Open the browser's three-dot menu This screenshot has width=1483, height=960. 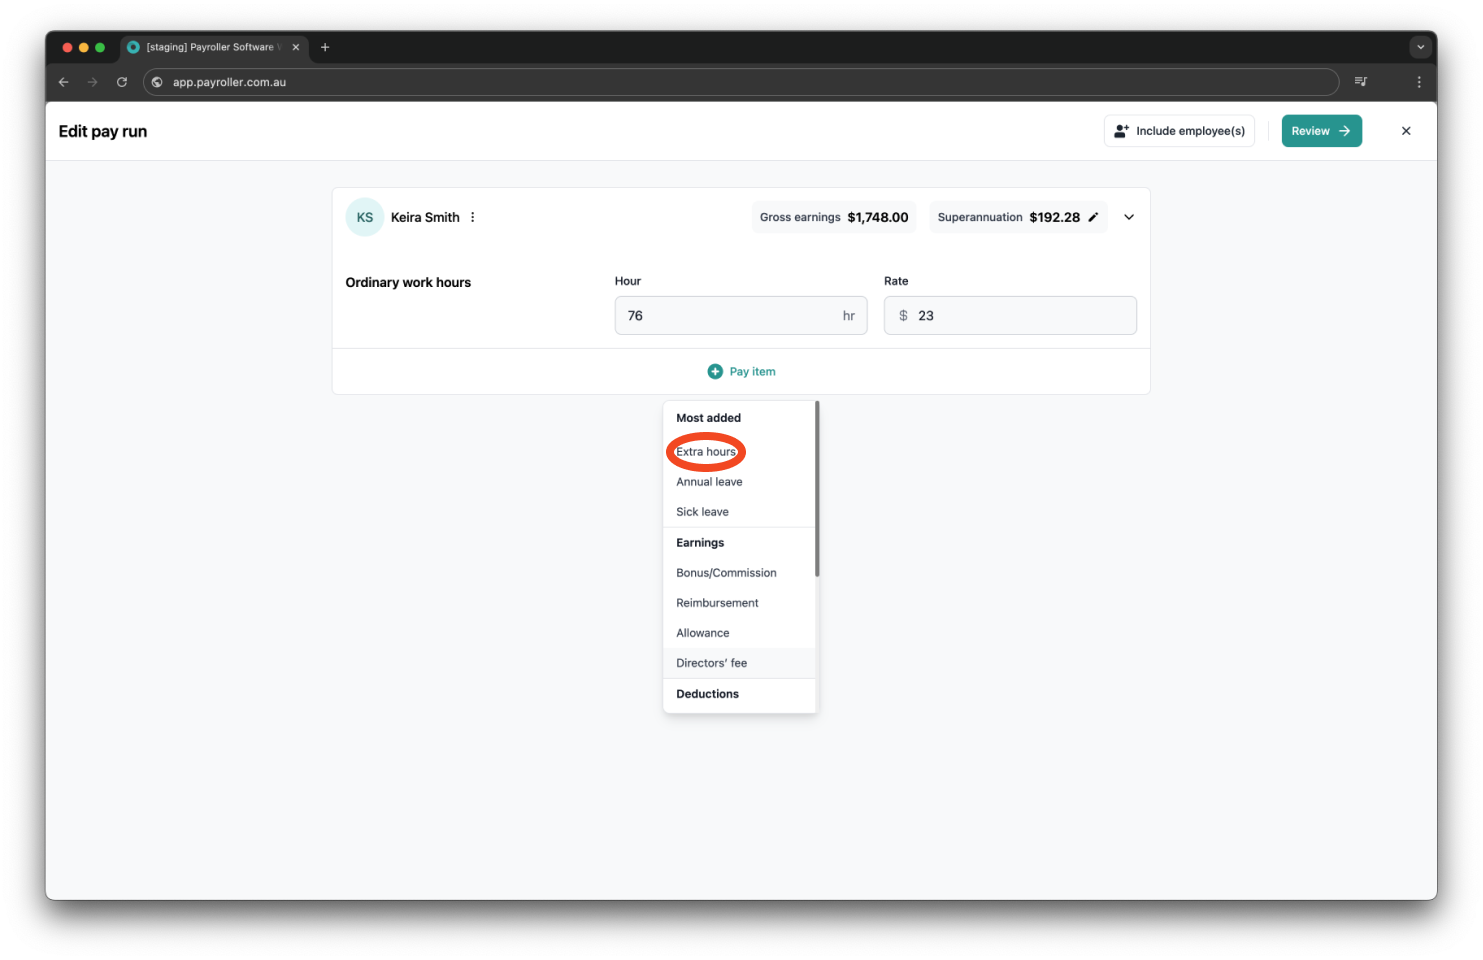pyautogui.click(x=1419, y=82)
